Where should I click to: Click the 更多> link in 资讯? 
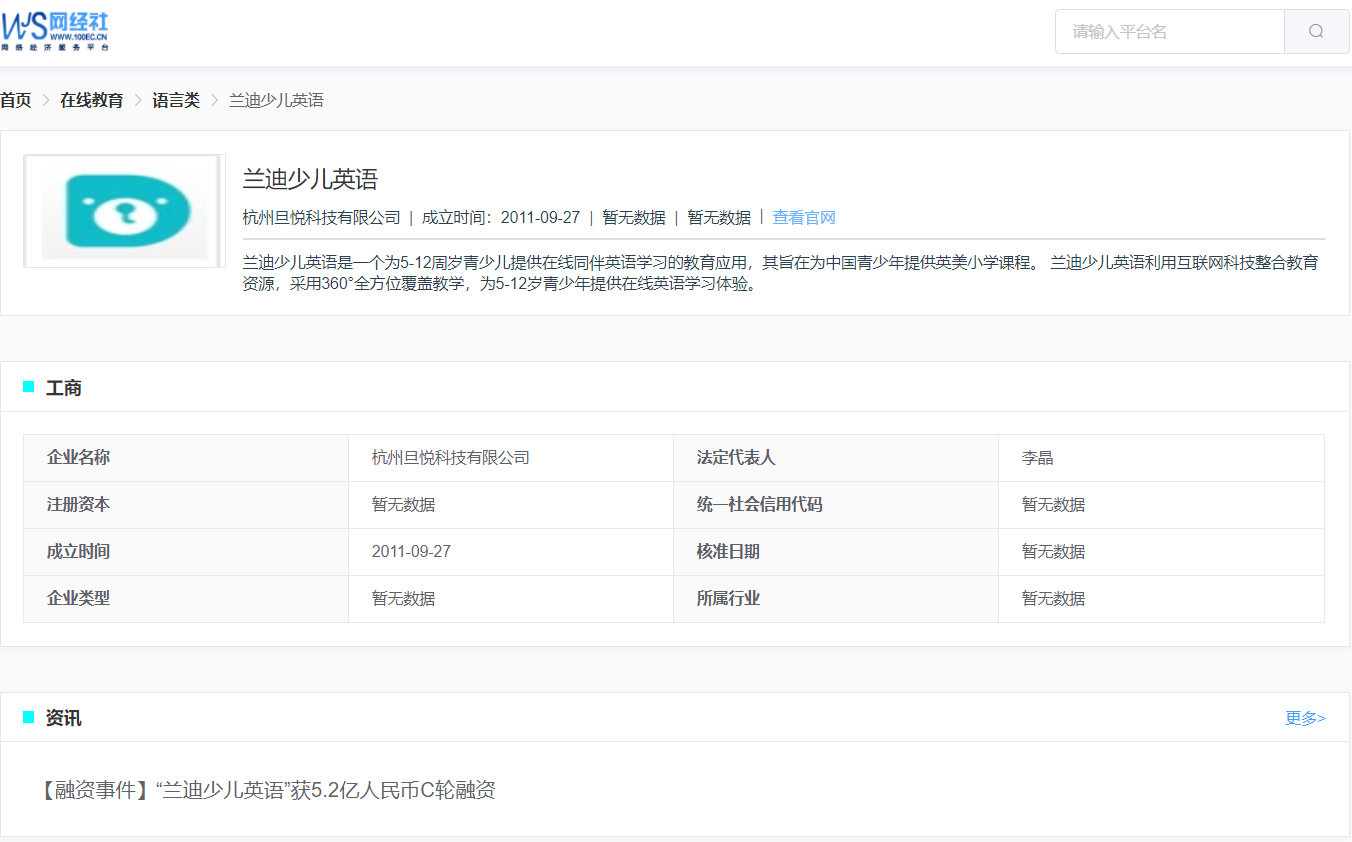click(1305, 718)
